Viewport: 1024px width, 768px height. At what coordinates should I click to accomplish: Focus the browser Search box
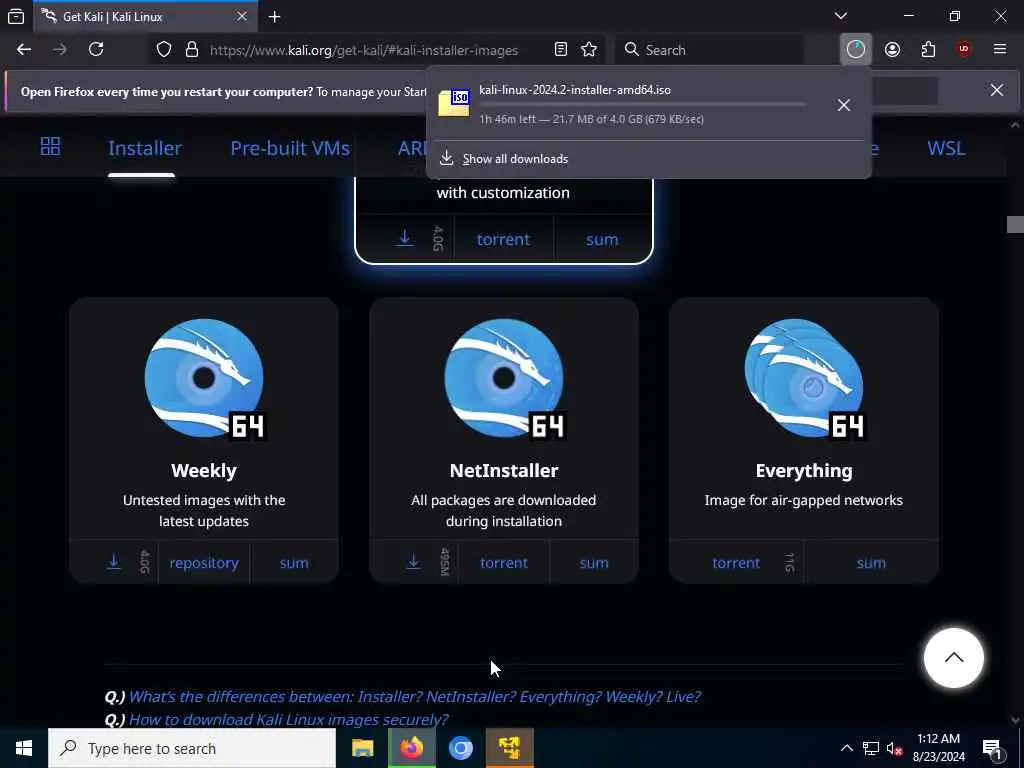[709, 50]
